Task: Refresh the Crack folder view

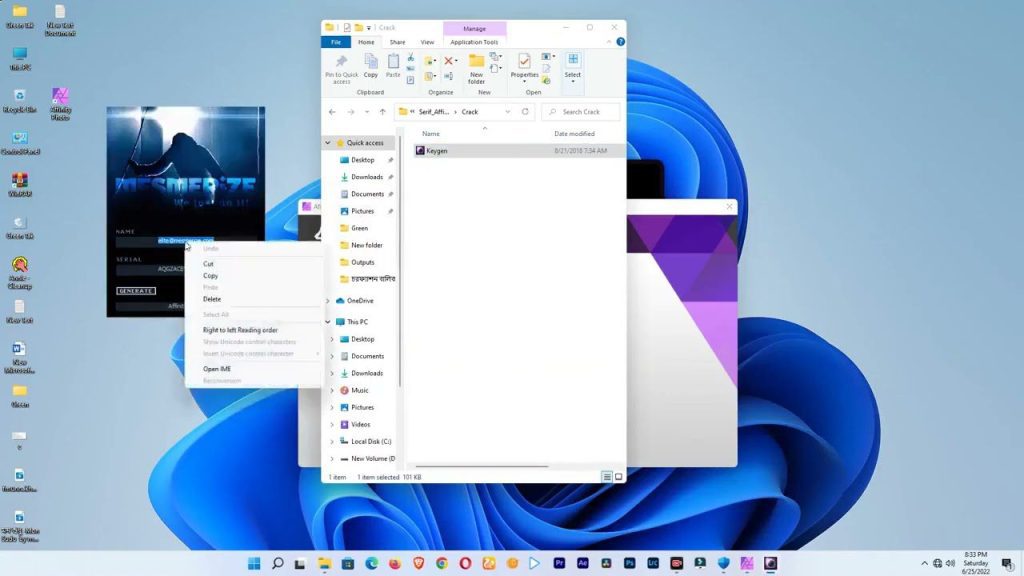Action: (527, 111)
